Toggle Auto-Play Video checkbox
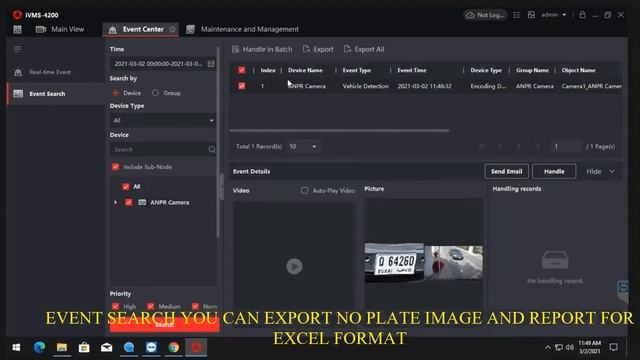 (x=304, y=190)
